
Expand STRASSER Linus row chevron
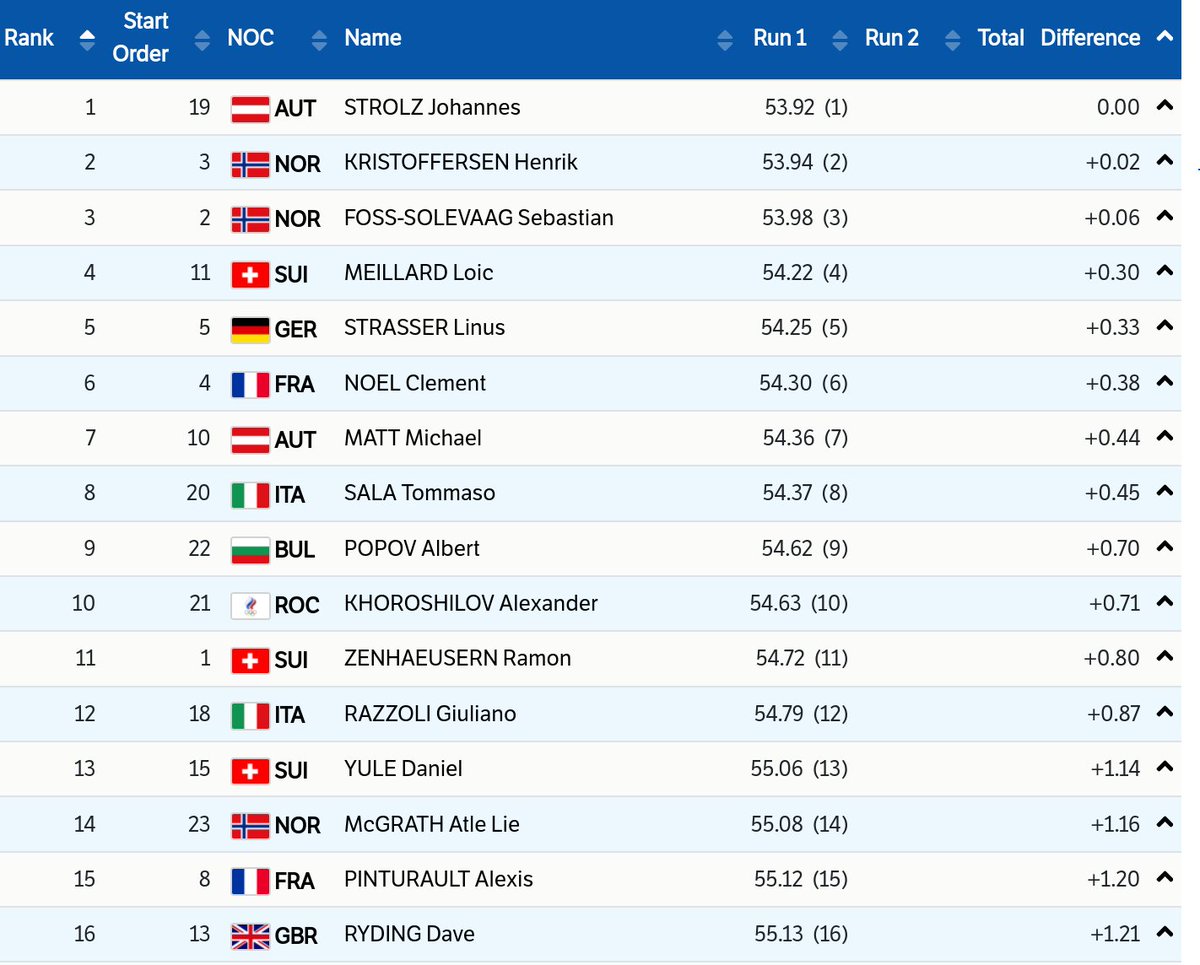(x=1163, y=326)
